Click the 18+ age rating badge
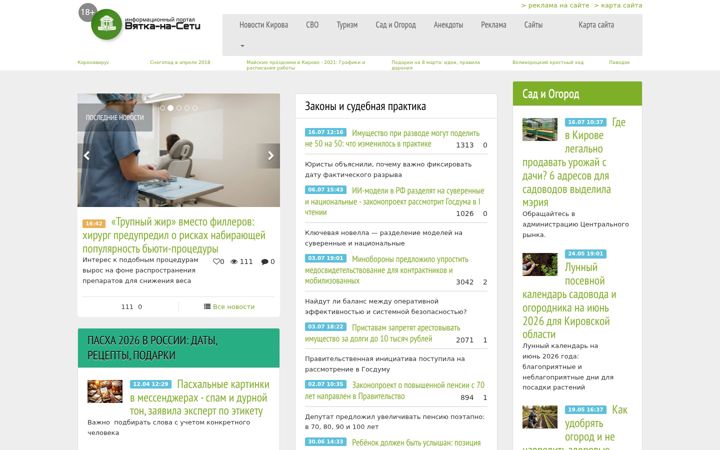This screenshot has height=450, width=720. [87, 12]
